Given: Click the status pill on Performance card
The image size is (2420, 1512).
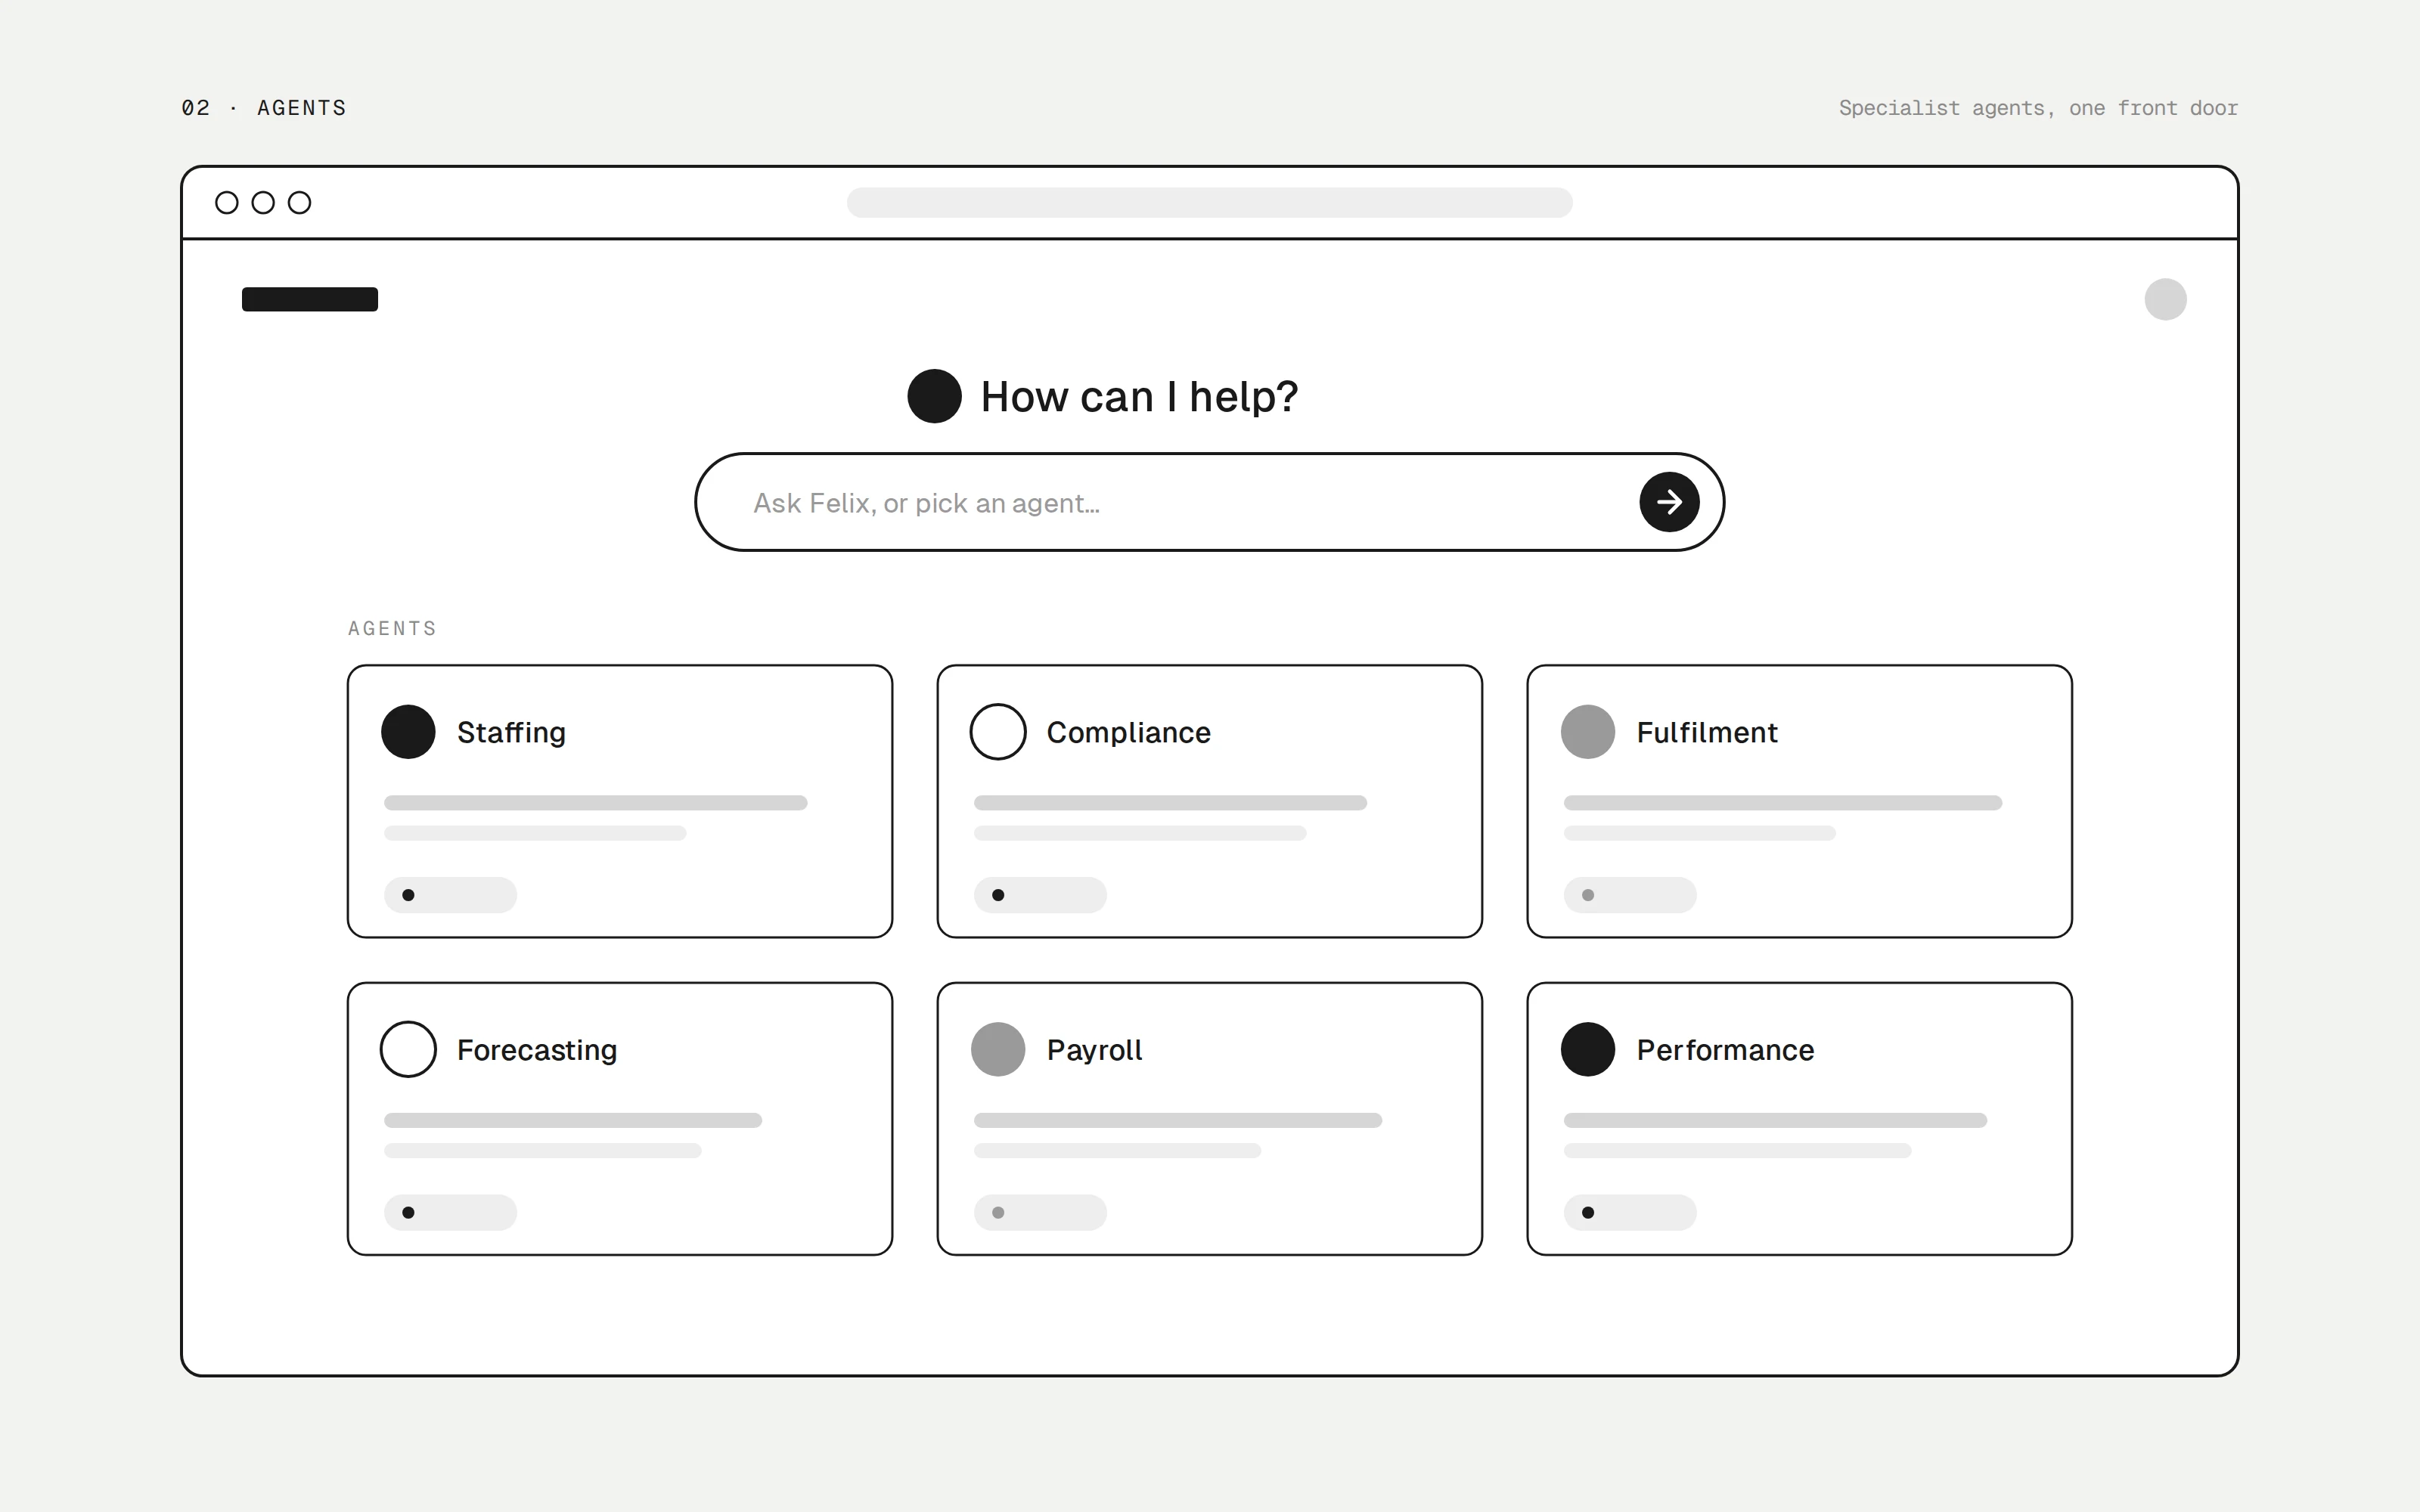Looking at the screenshot, I should 1630,1212.
